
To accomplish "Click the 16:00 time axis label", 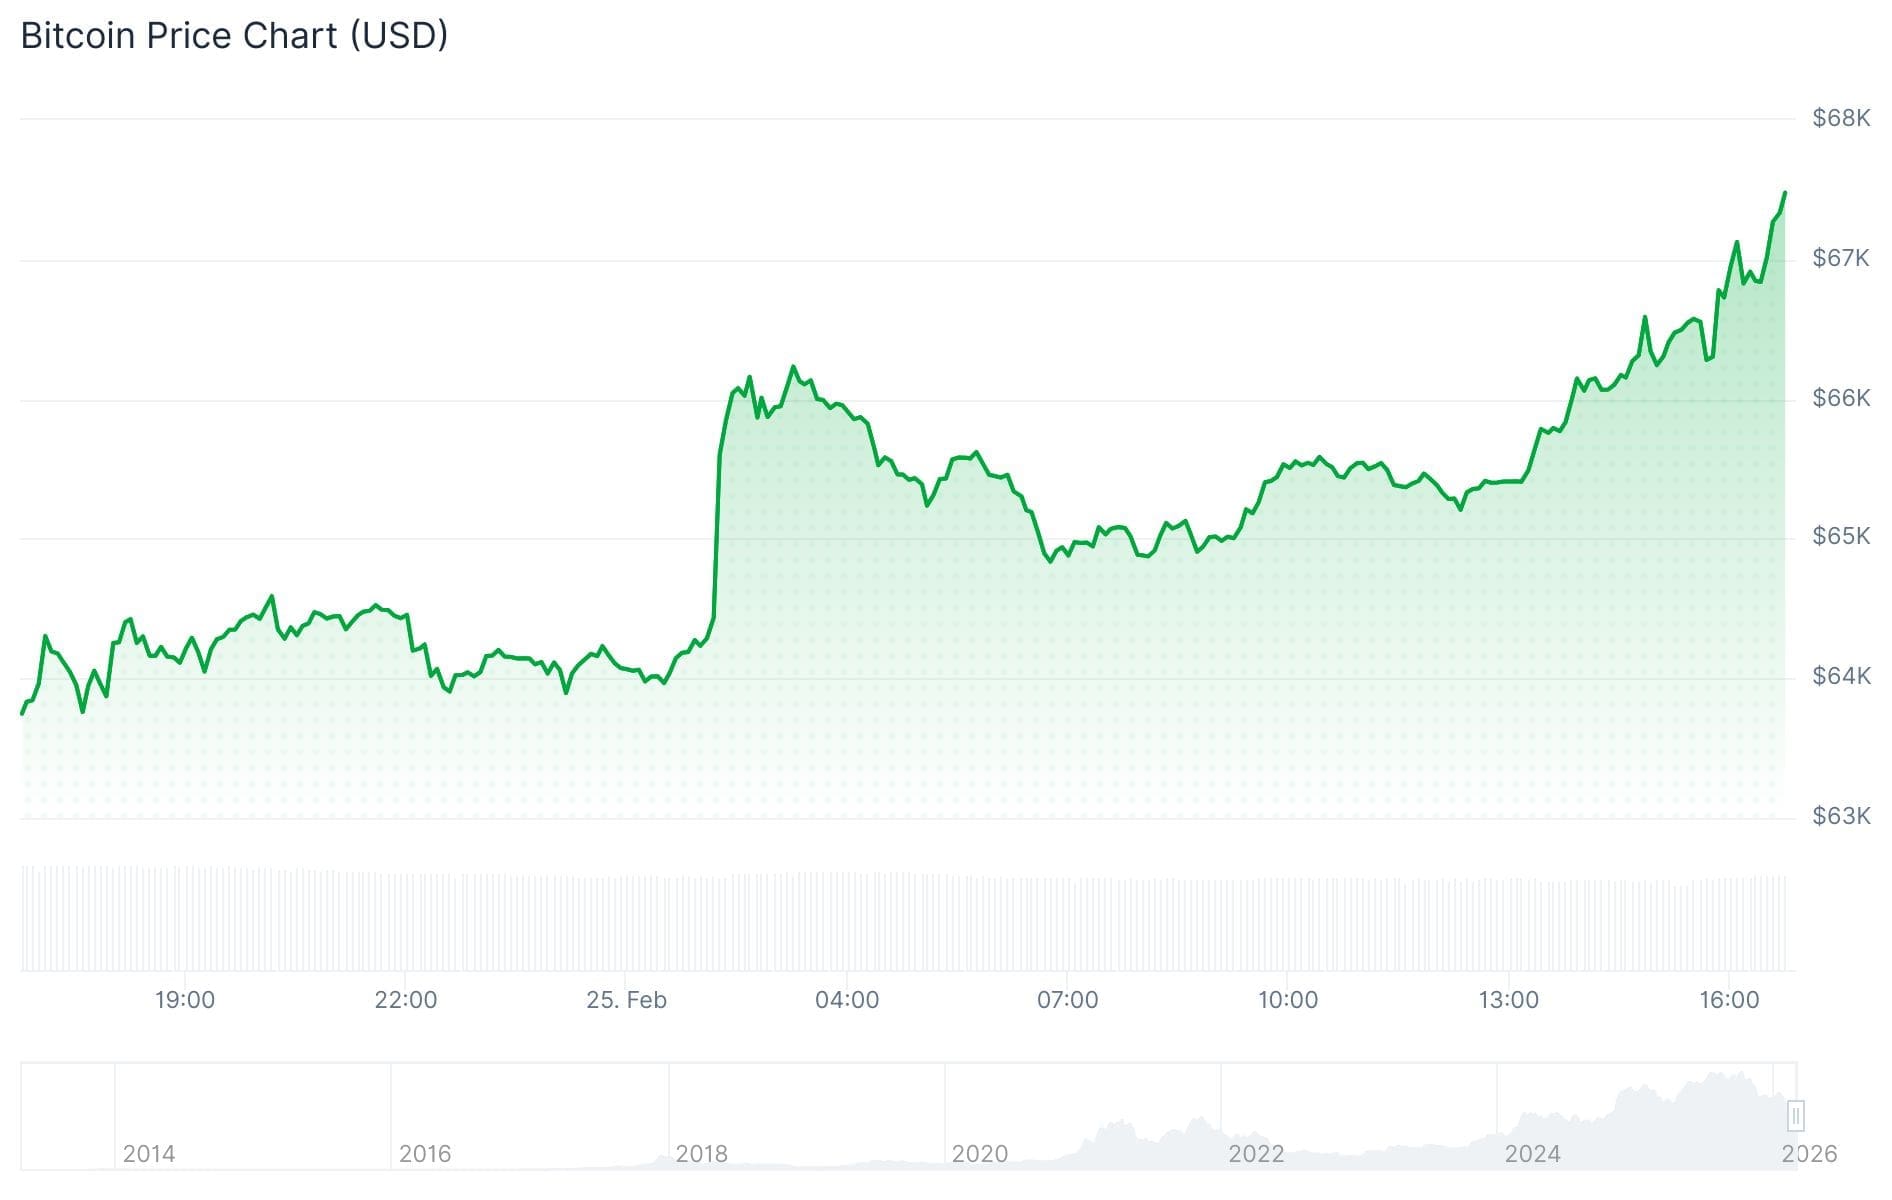I will pyautogui.click(x=1729, y=1000).
